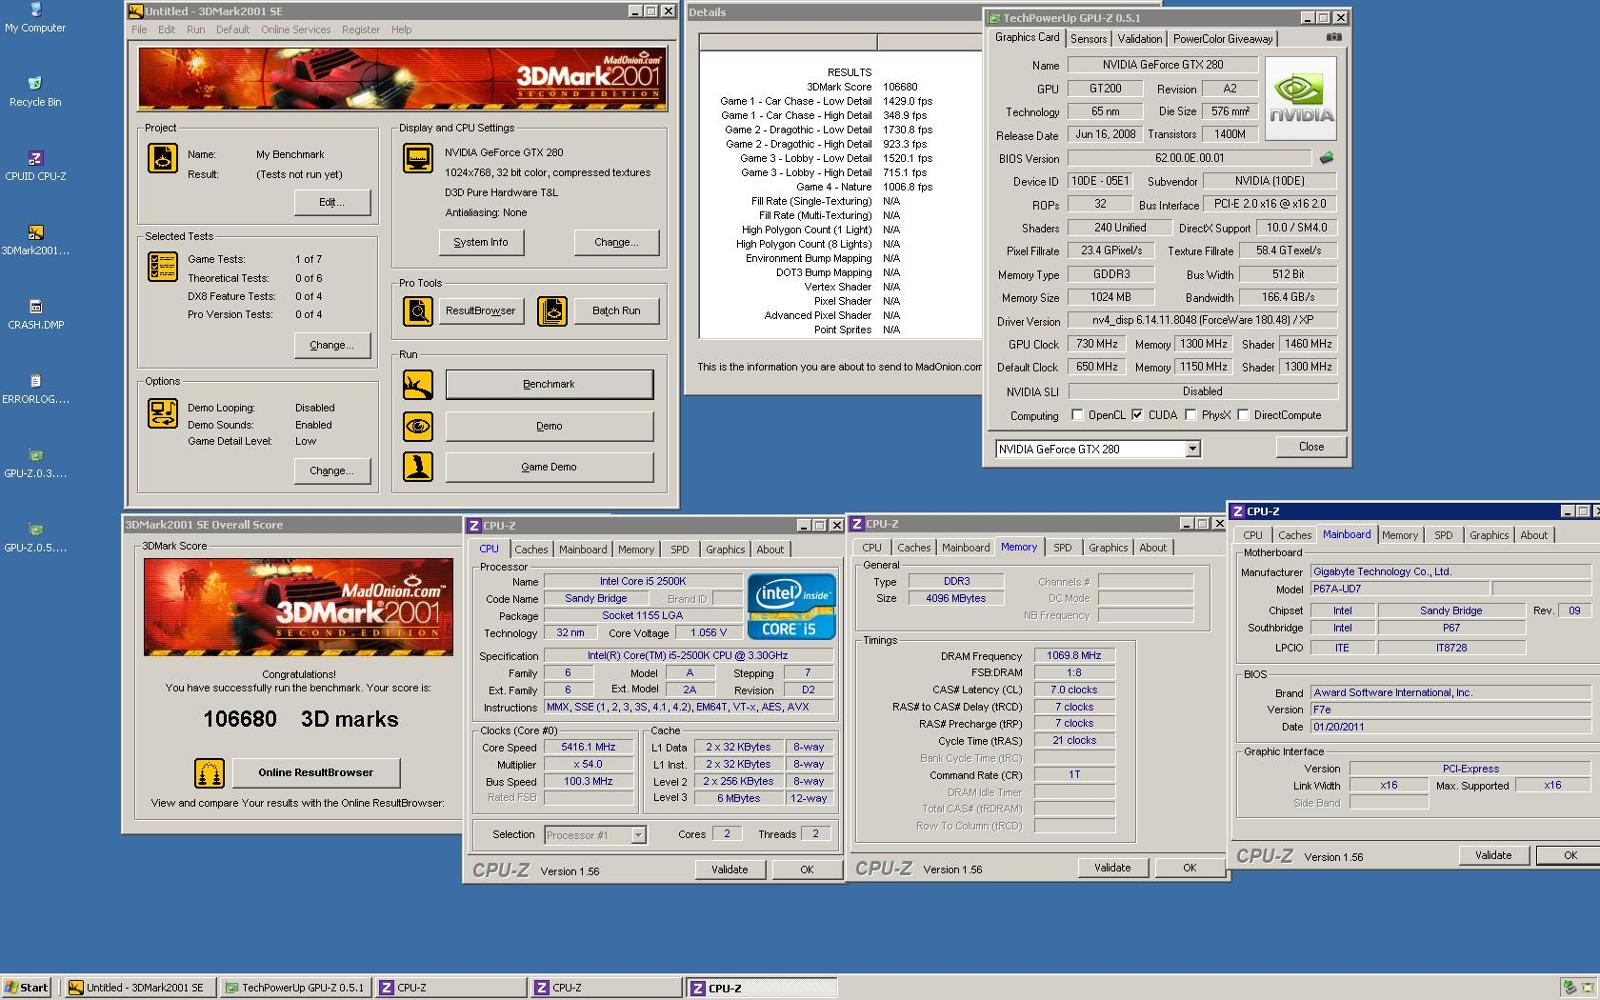Select CRASH.DMP file on desktop
1600x1000 pixels.
35,314
